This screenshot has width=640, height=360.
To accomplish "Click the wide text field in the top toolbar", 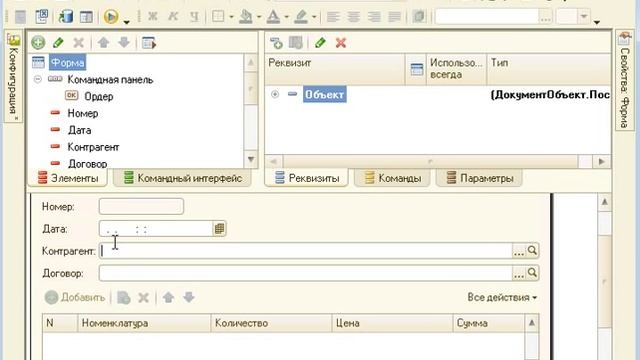I will tap(487, 17).
